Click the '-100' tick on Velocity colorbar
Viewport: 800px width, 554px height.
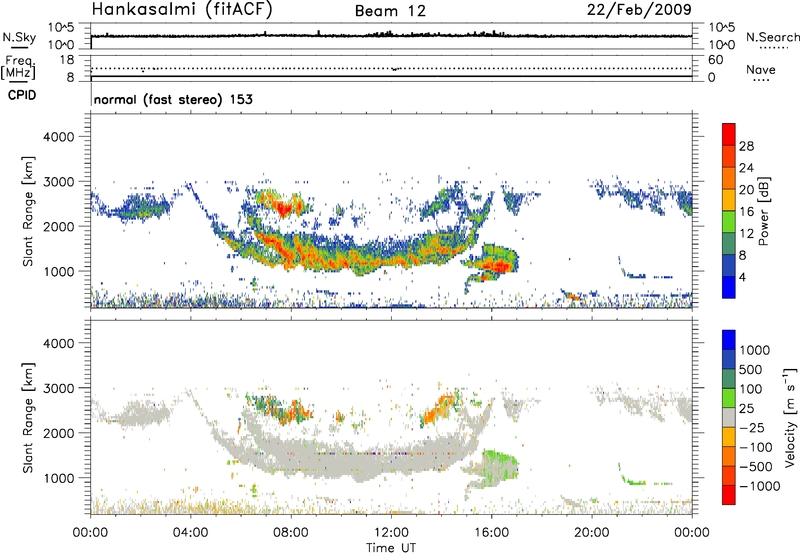pyautogui.click(x=756, y=447)
